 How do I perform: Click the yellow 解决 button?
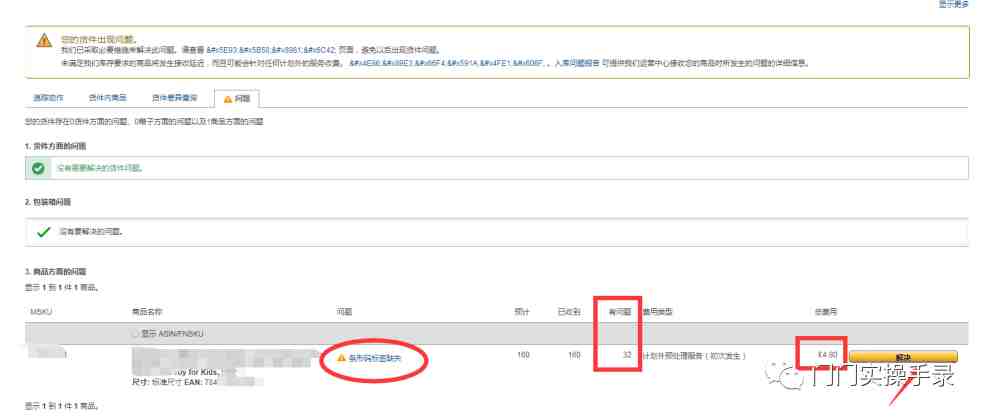tap(903, 356)
